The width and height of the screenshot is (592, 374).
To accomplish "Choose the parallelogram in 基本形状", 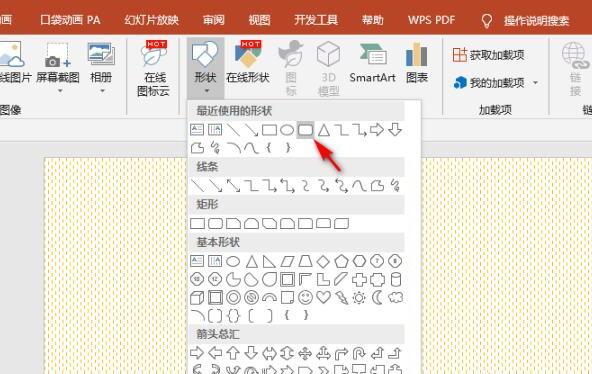I will (287, 261).
